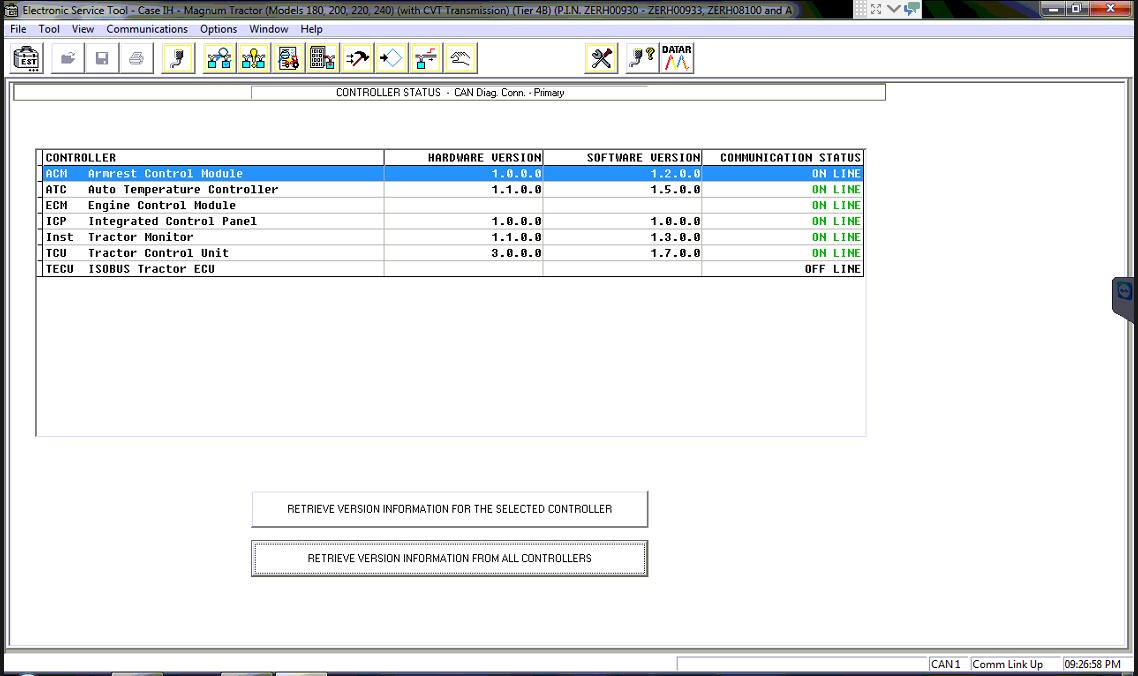Click the light bulb network toolbar icon
This screenshot has height=676, width=1138.
click(254, 59)
